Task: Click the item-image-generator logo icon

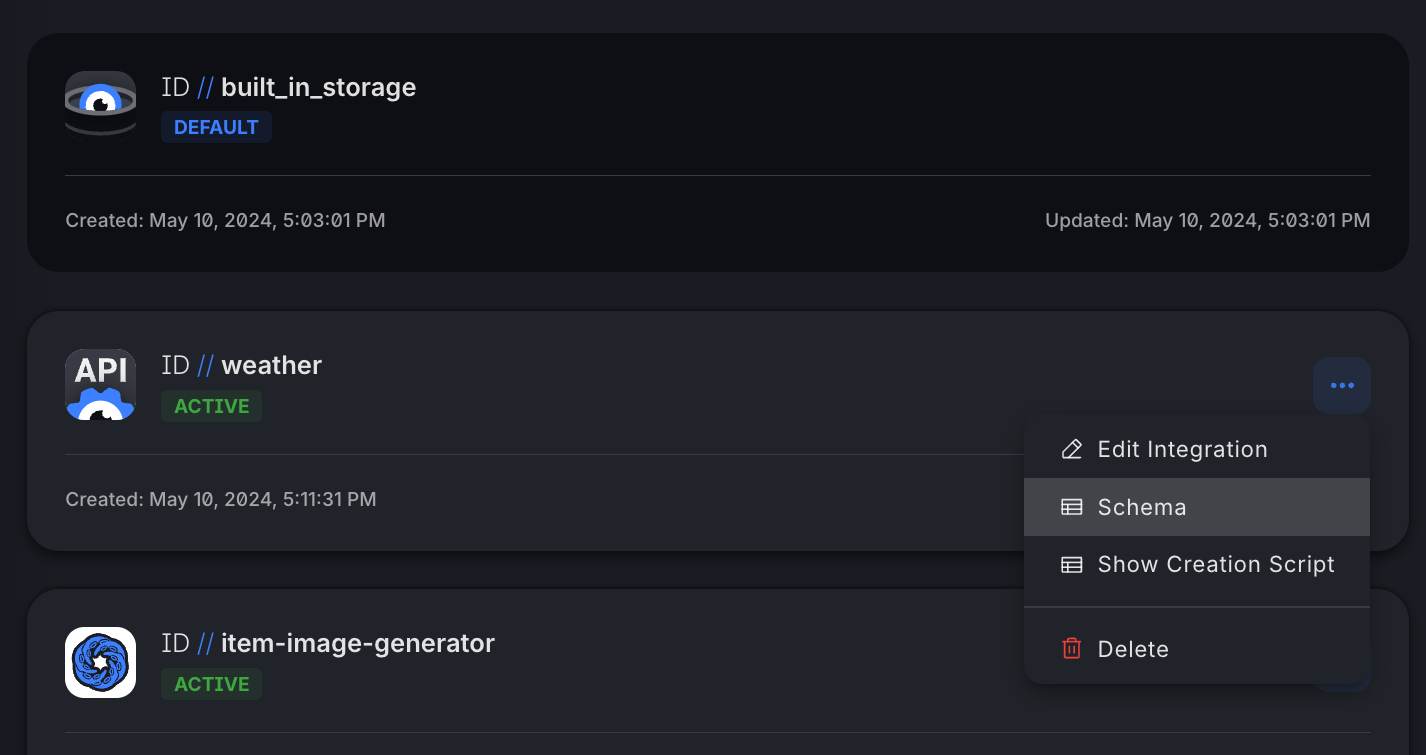Action: coord(100,662)
